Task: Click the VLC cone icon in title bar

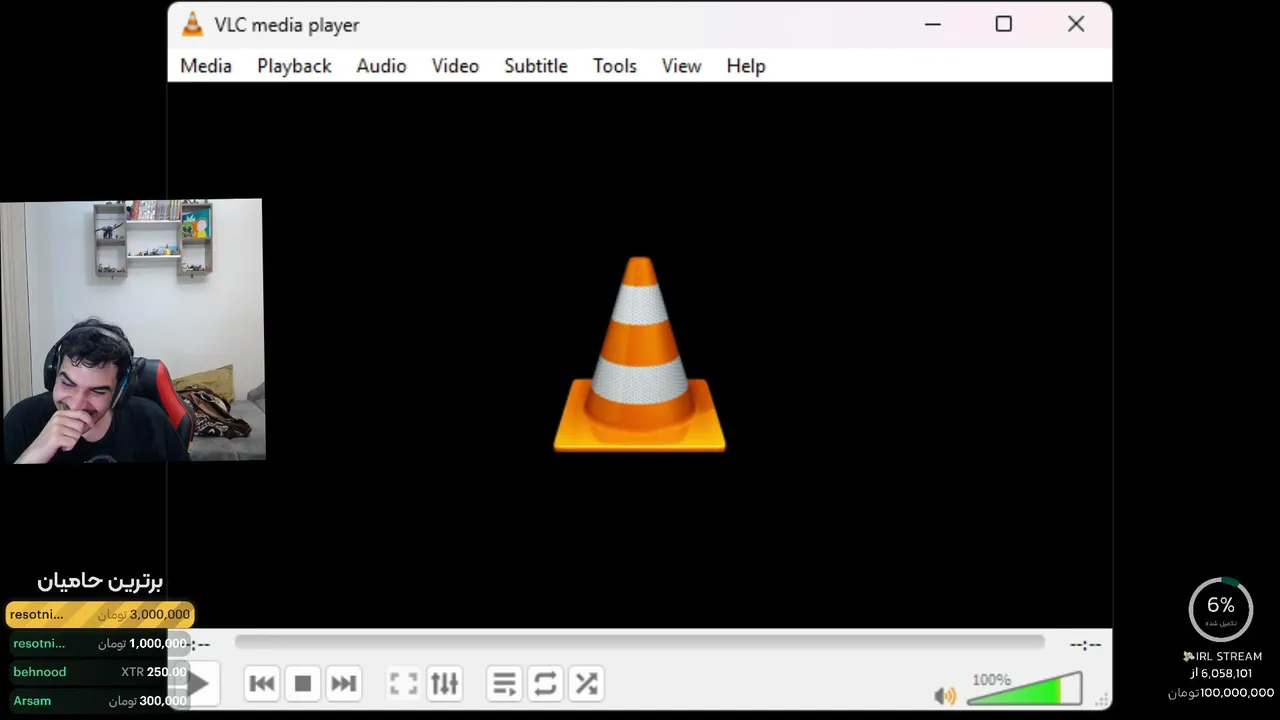Action: [192, 25]
